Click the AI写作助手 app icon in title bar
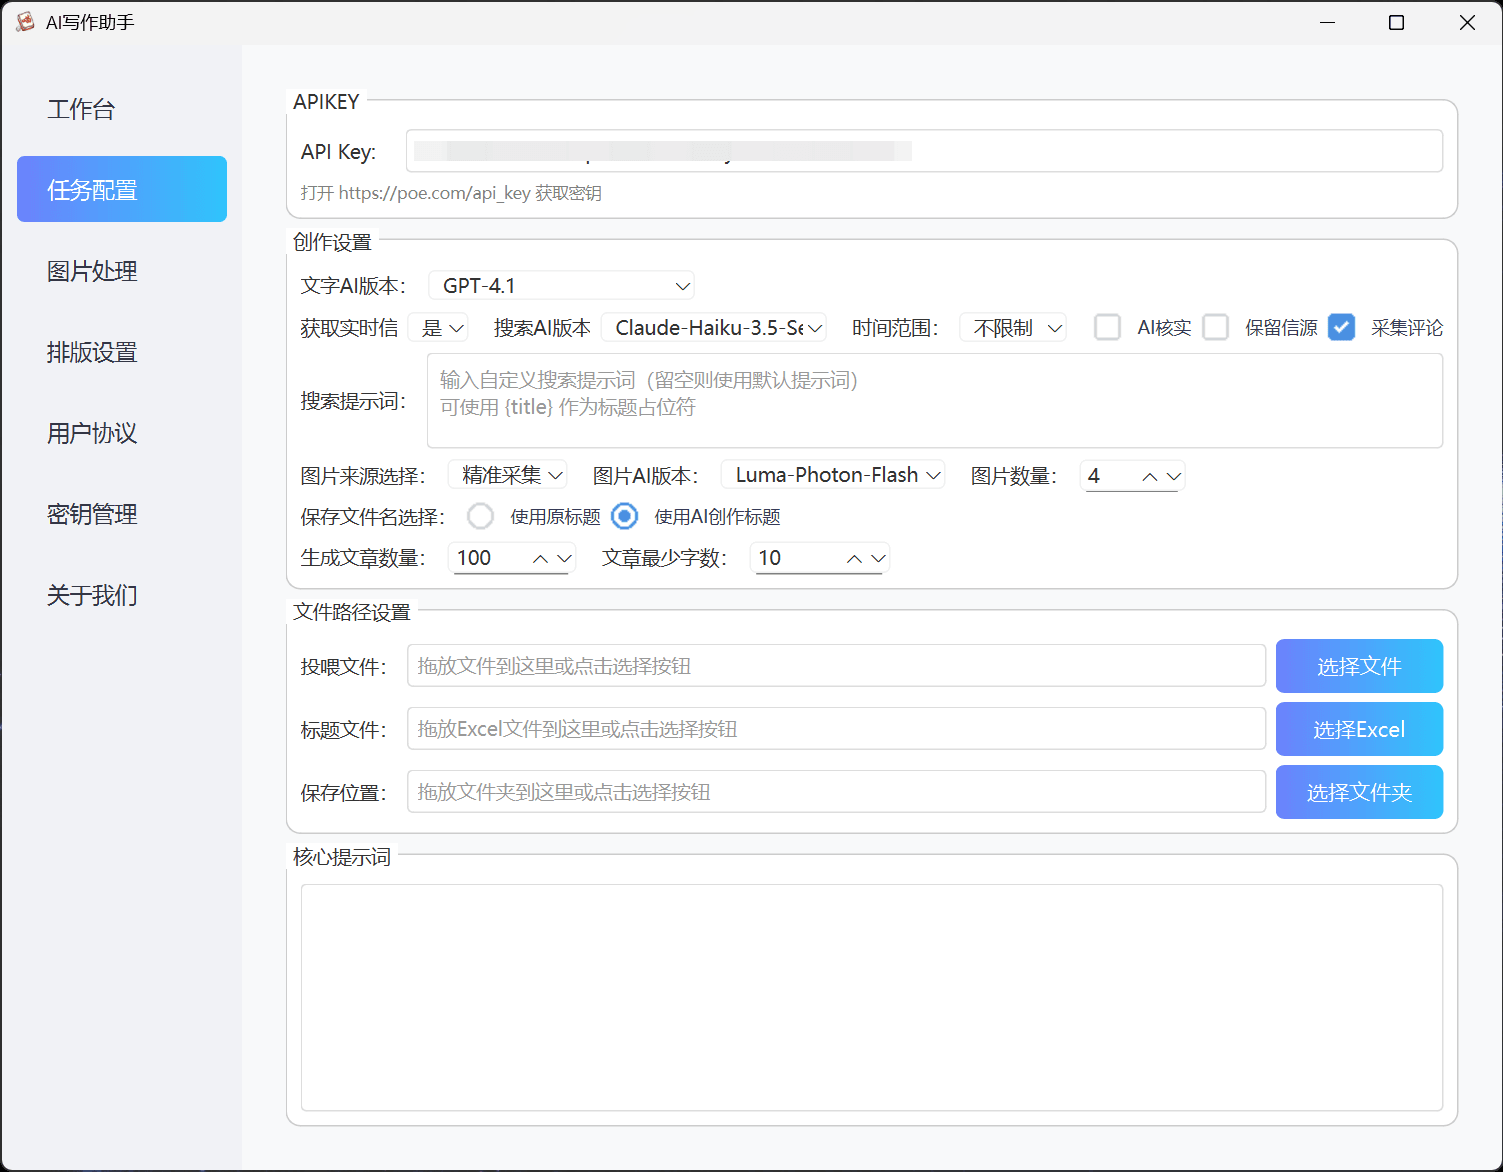Viewport: 1503px width, 1172px height. 24,21
